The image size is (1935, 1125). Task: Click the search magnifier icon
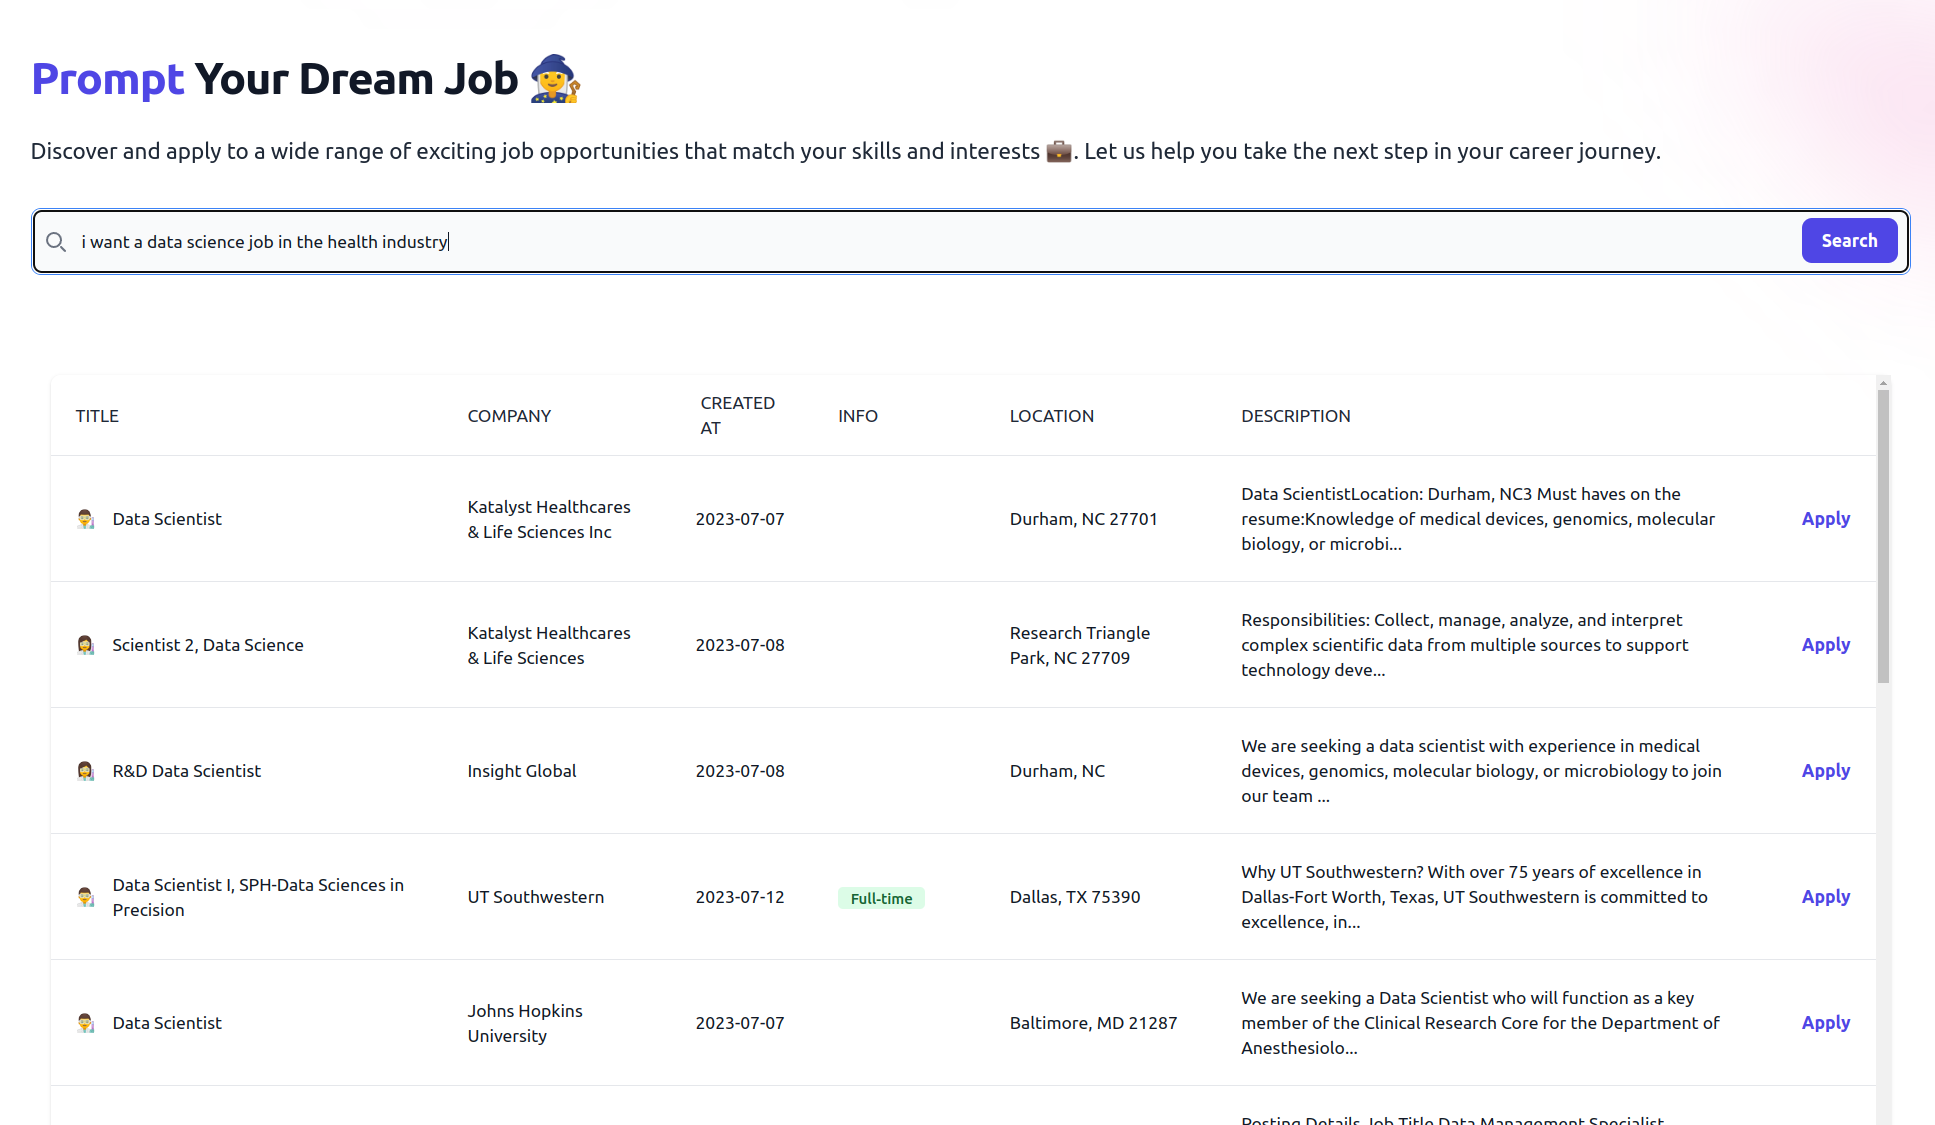56,242
